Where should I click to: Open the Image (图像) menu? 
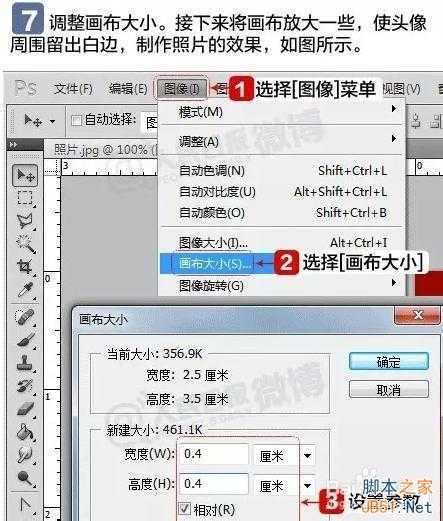[x=182, y=89]
